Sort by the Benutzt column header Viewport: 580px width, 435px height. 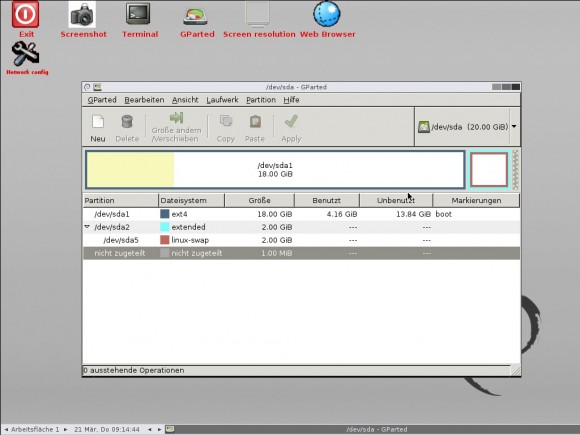pyautogui.click(x=327, y=200)
